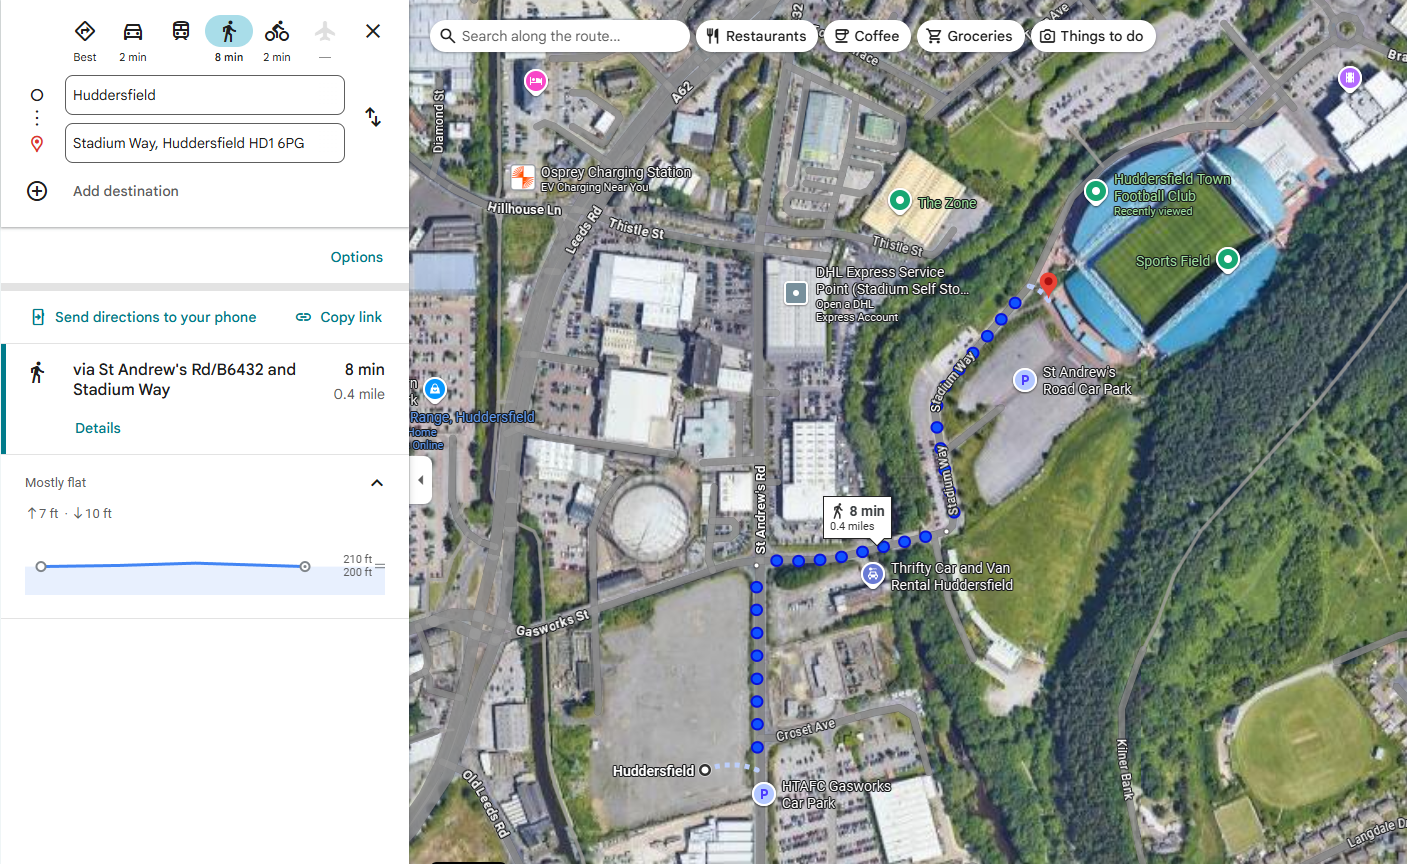Filter by Groceries along route
Screen dimensions: 1407x864
click(970, 36)
